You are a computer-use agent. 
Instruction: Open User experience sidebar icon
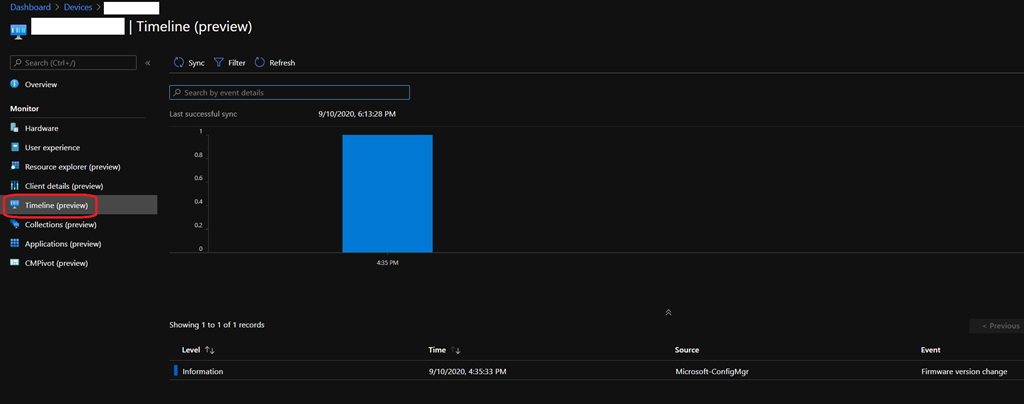click(x=15, y=148)
